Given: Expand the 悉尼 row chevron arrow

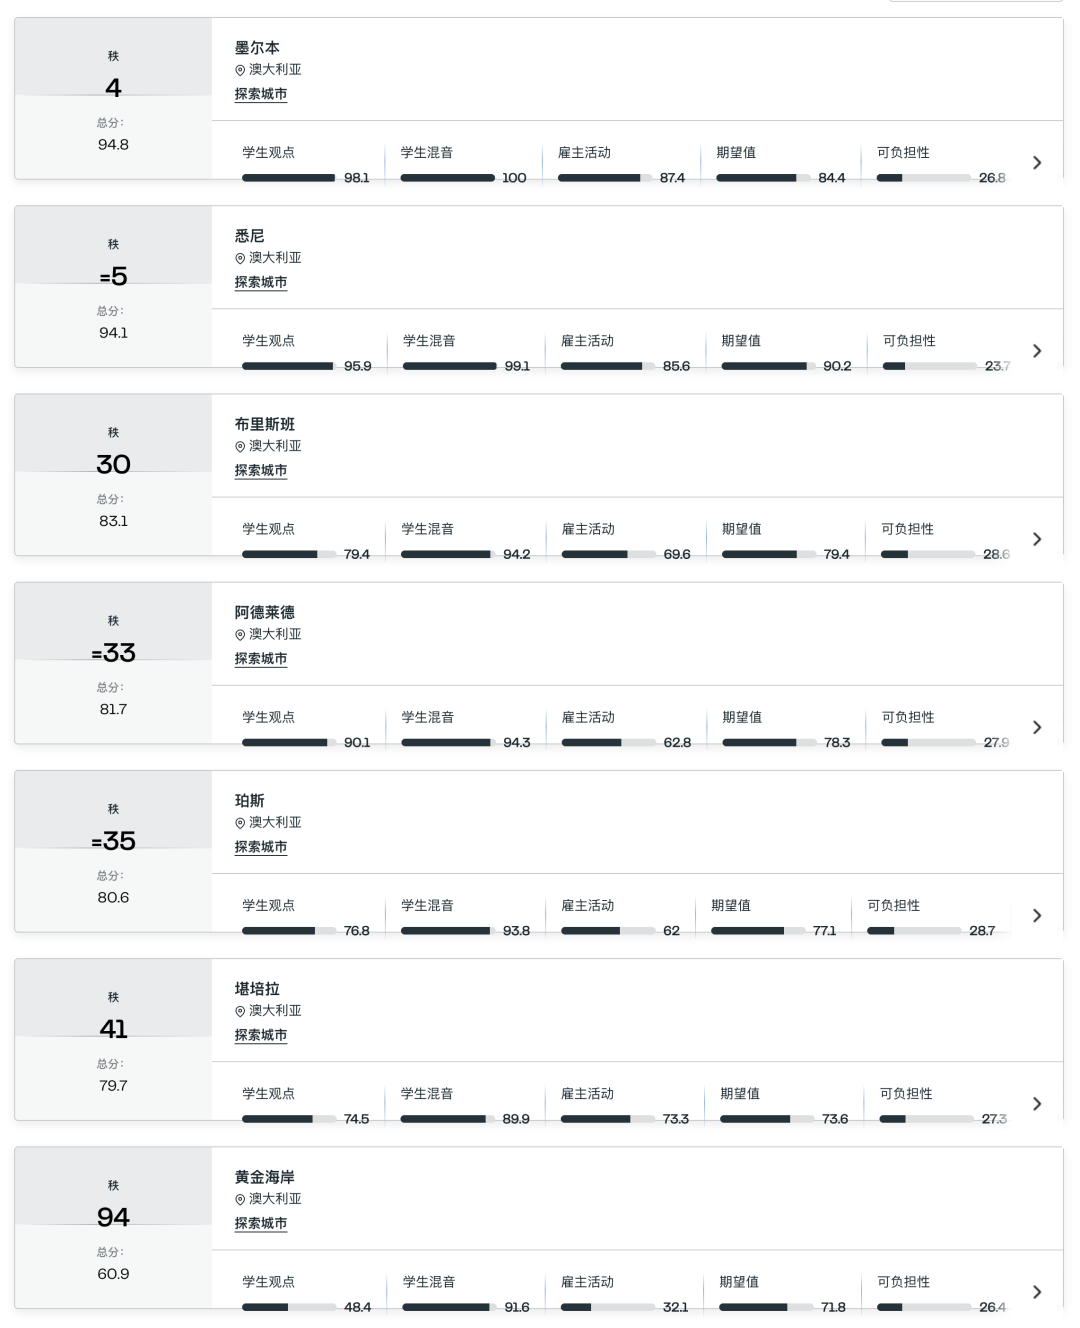Looking at the screenshot, I should (x=1037, y=351).
